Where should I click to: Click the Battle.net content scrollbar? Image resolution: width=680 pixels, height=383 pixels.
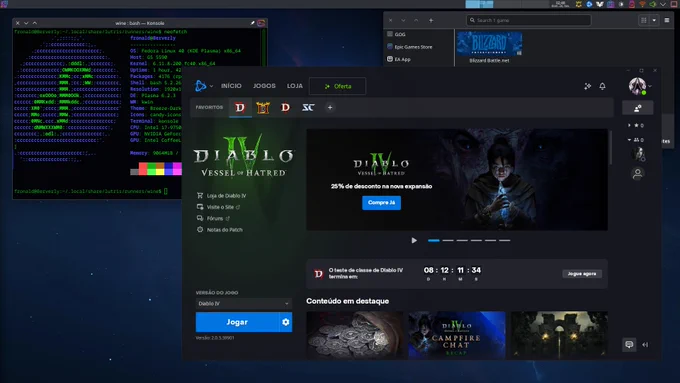point(611,147)
